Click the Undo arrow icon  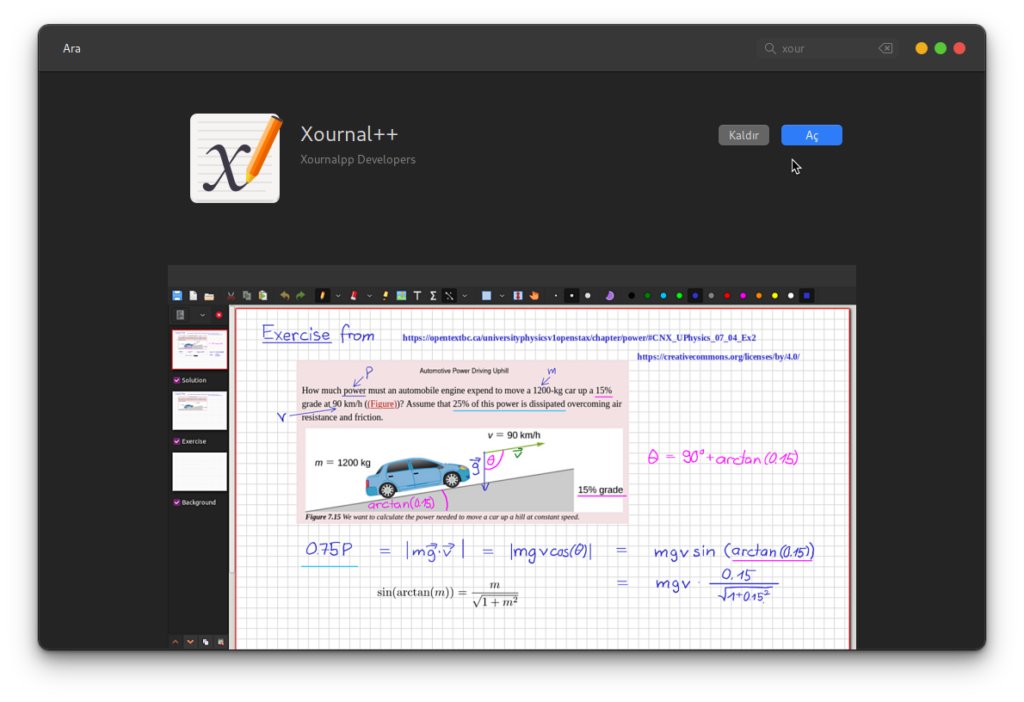coord(285,296)
